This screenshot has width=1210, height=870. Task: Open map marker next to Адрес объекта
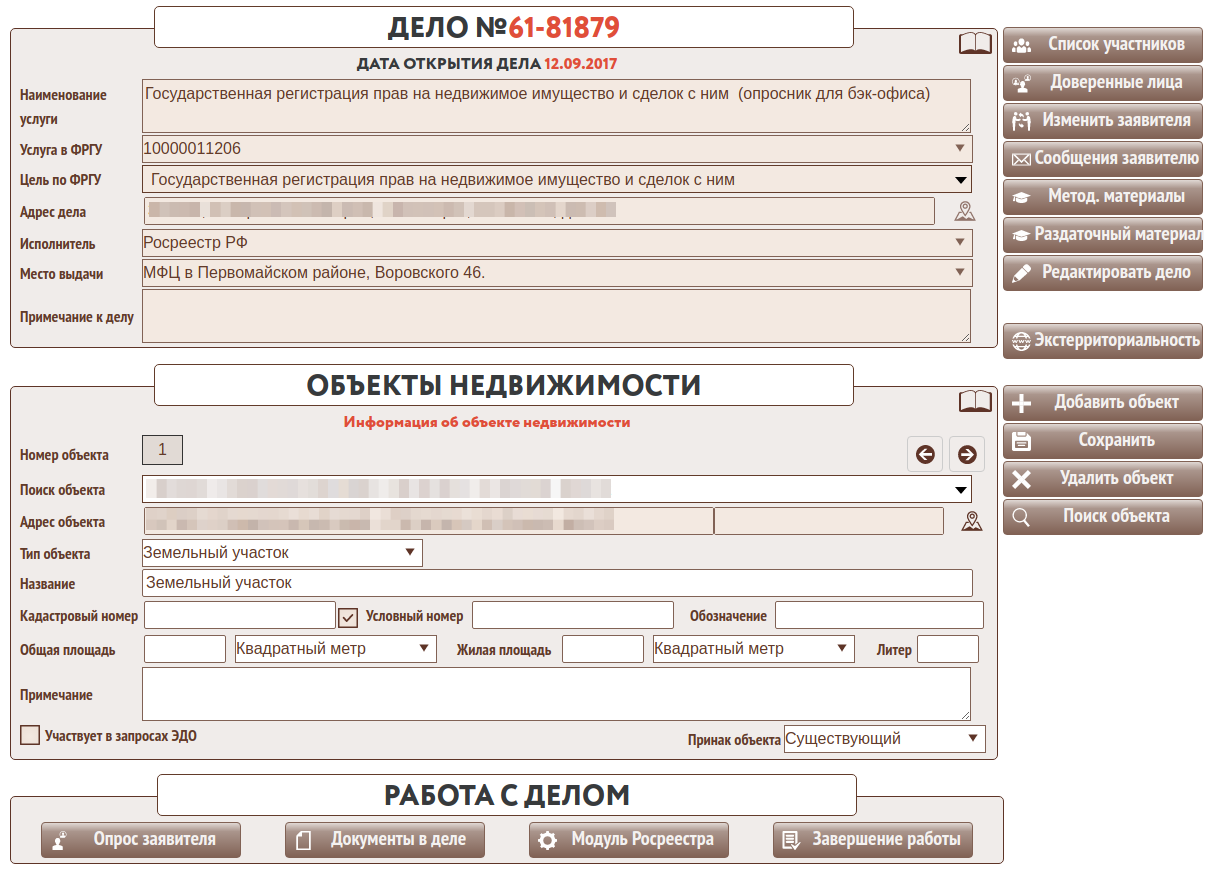point(971,521)
